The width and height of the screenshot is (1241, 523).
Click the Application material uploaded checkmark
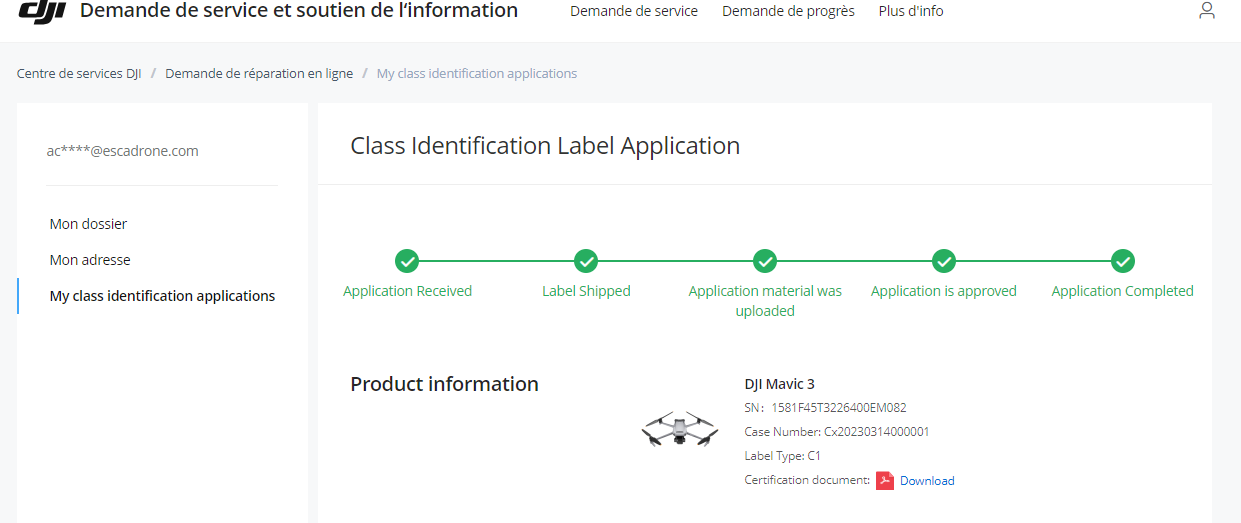coord(765,261)
